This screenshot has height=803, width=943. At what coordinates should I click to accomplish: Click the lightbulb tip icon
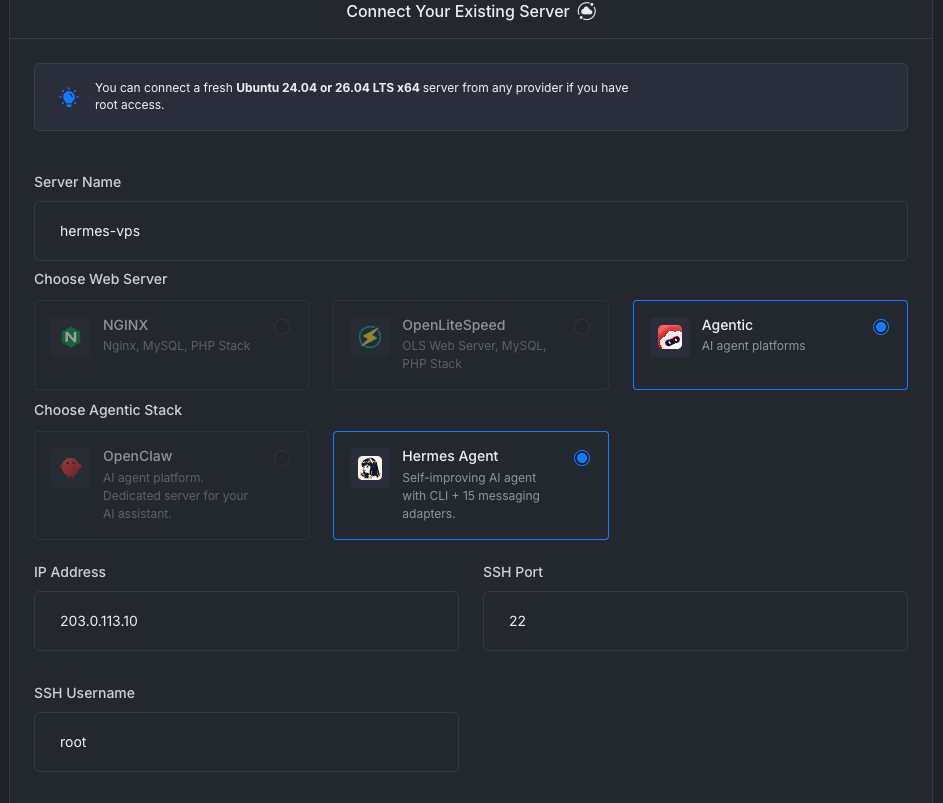pyautogui.click(x=69, y=97)
